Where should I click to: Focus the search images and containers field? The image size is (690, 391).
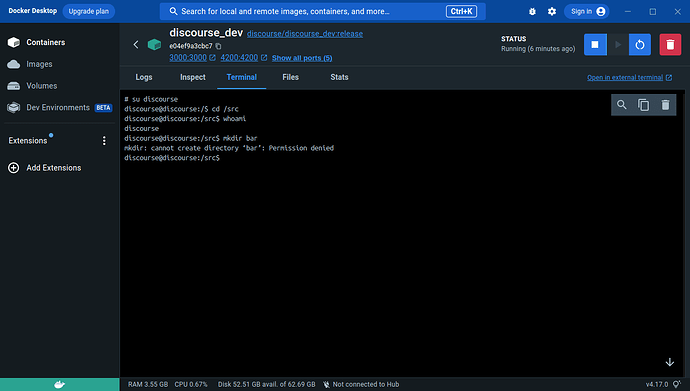click(x=323, y=11)
